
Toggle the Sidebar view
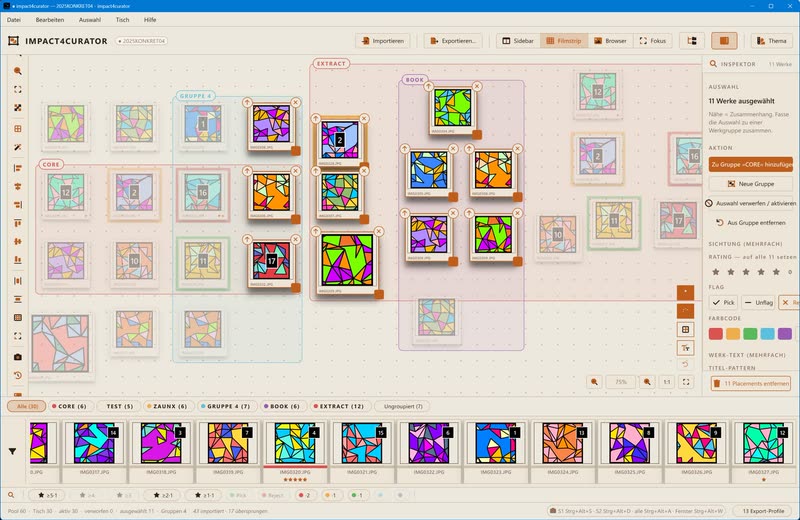518,41
